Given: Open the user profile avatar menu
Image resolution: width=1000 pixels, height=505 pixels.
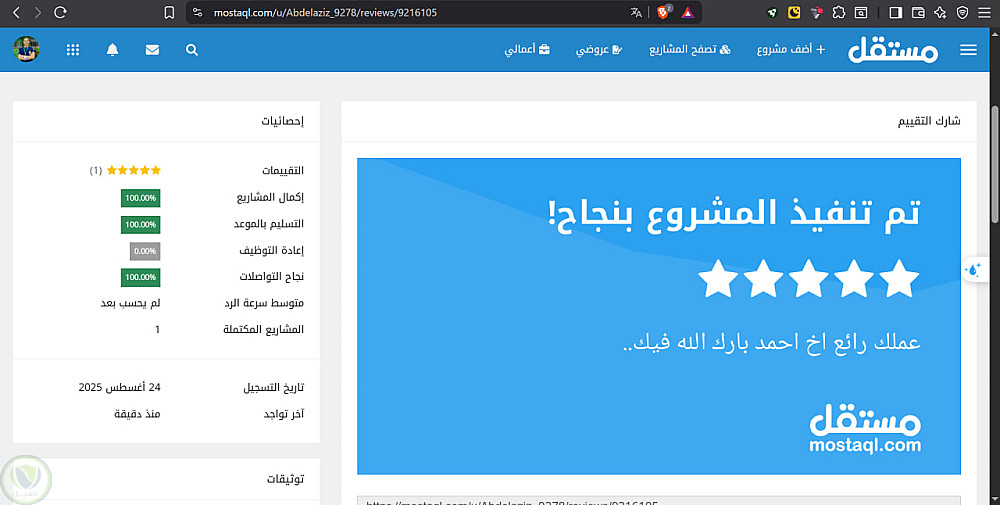Looking at the screenshot, I should [26, 49].
